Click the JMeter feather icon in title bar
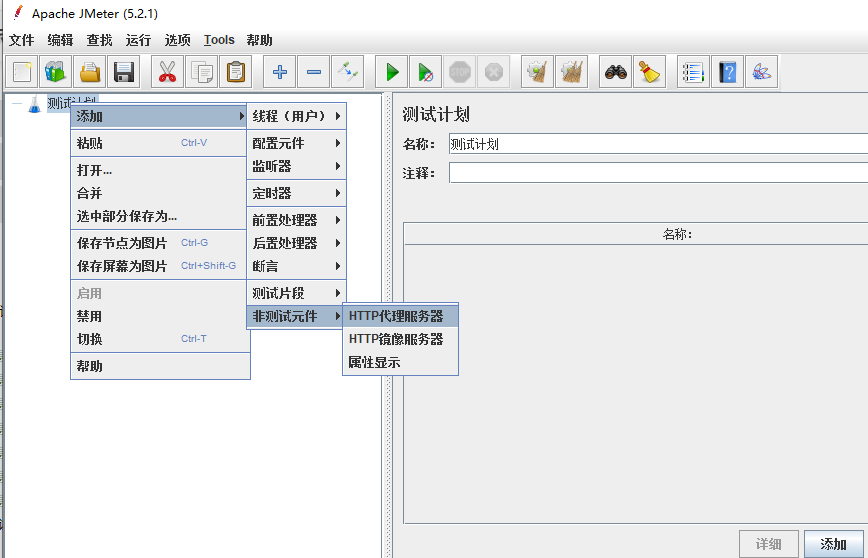The height and width of the screenshot is (558, 868). [x=18, y=13]
